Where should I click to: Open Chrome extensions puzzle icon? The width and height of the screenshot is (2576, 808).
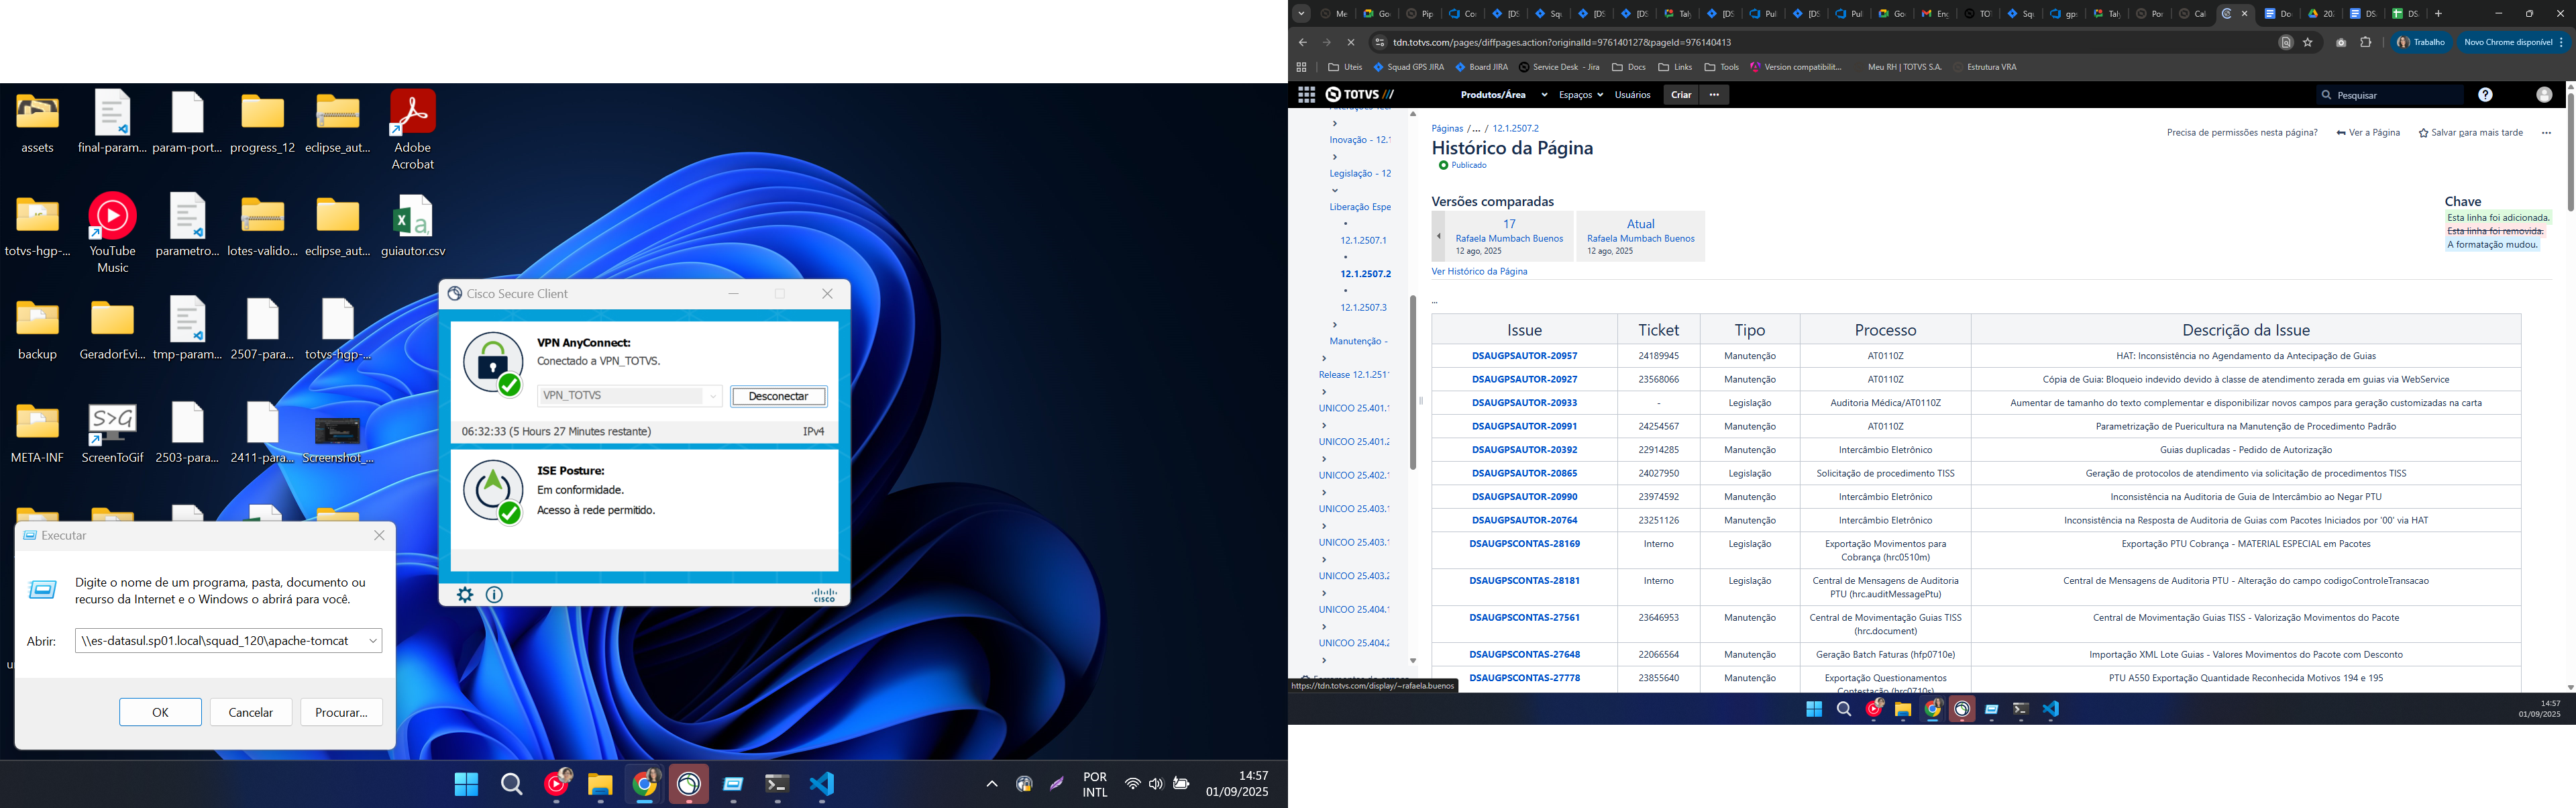2366,42
